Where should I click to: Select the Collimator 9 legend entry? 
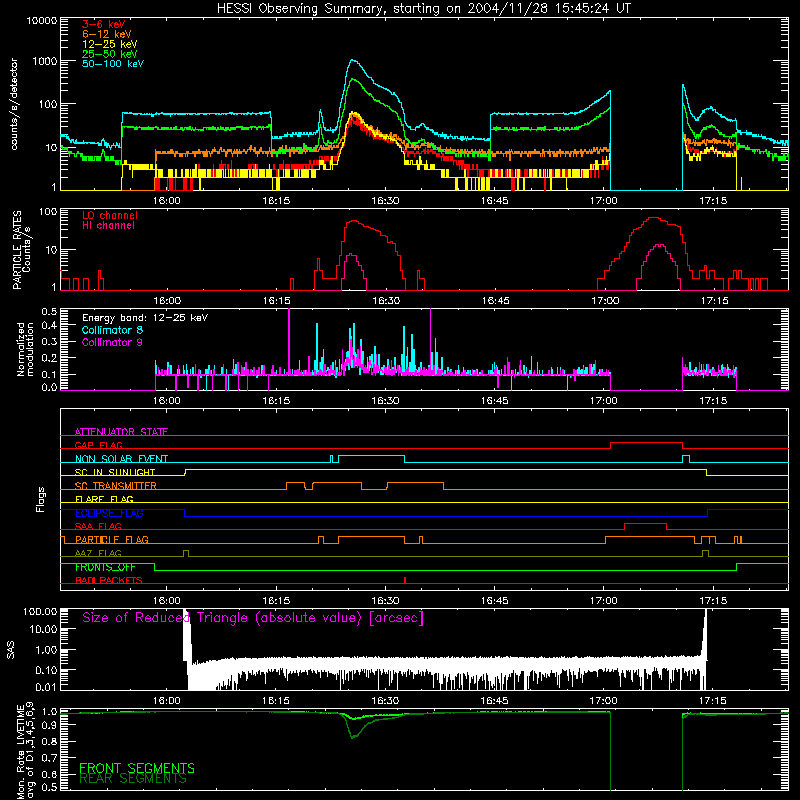click(x=112, y=342)
